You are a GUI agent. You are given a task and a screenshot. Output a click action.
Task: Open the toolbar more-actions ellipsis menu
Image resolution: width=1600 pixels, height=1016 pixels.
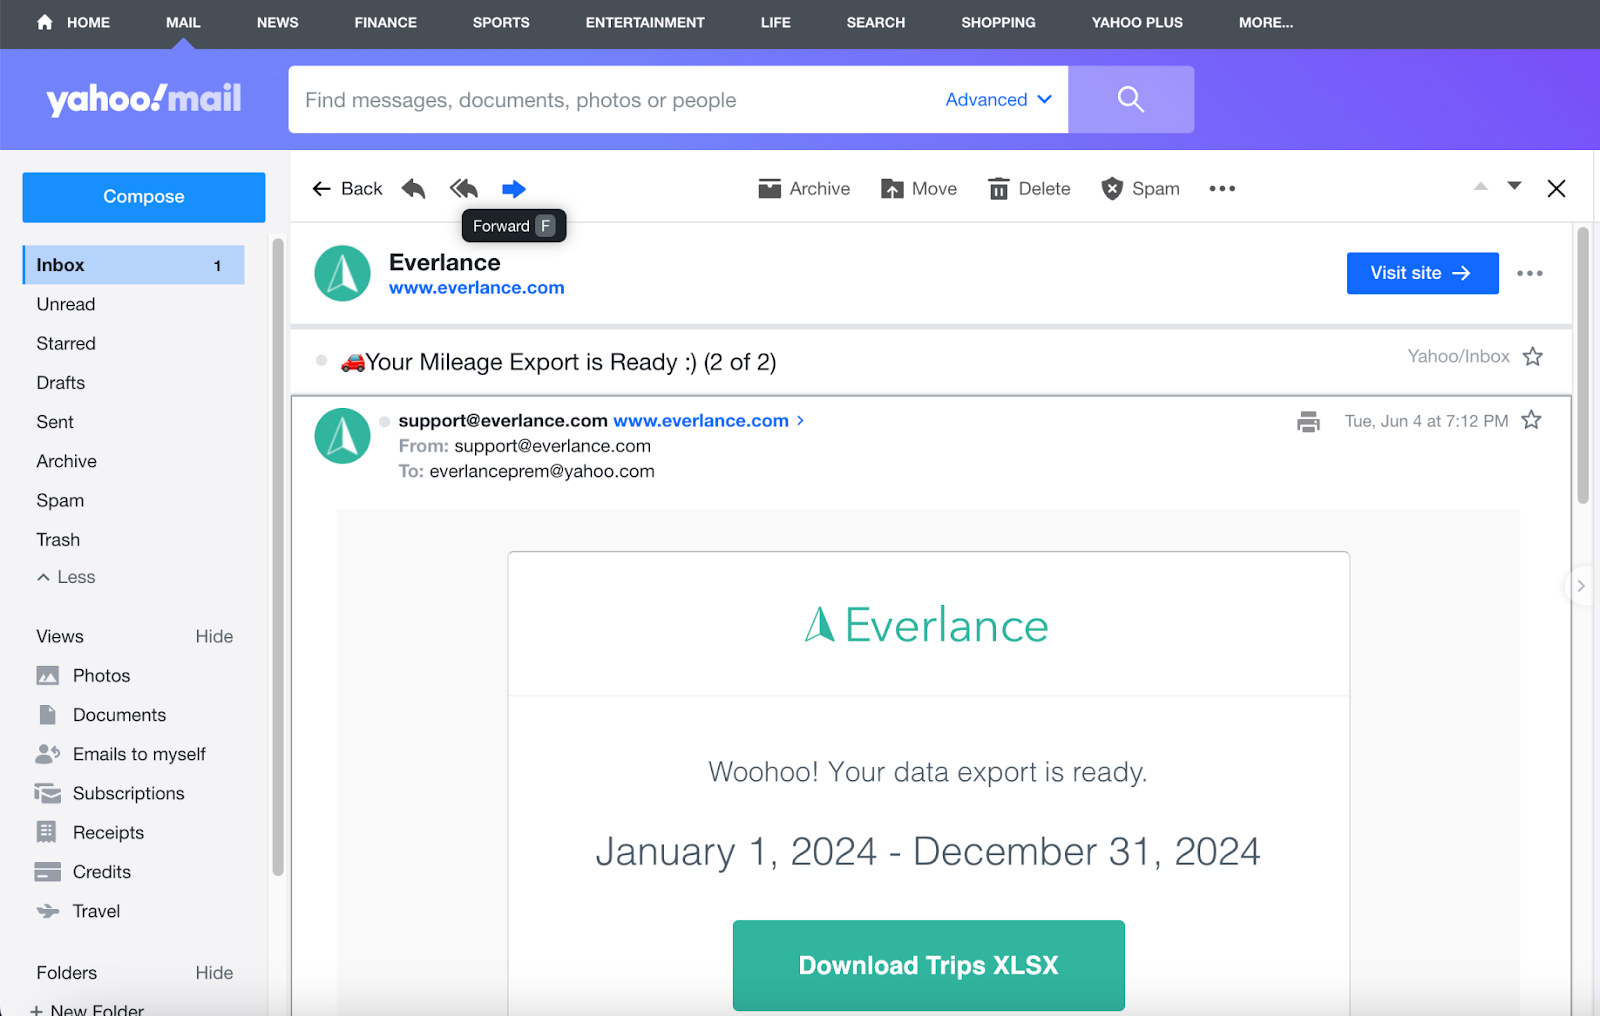[x=1222, y=189]
